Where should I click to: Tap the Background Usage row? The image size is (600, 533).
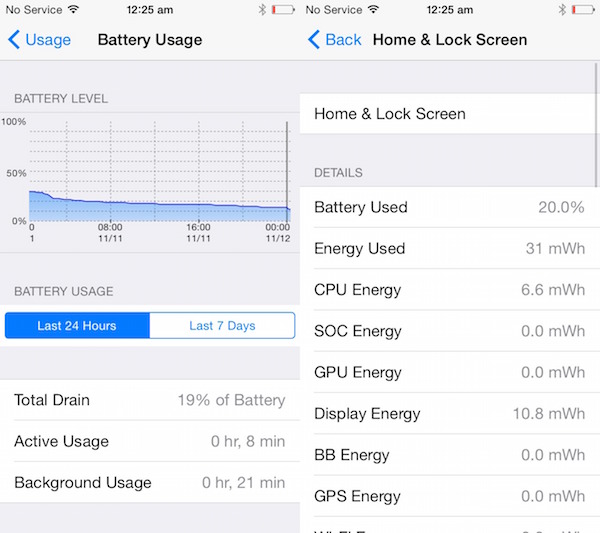(150, 483)
